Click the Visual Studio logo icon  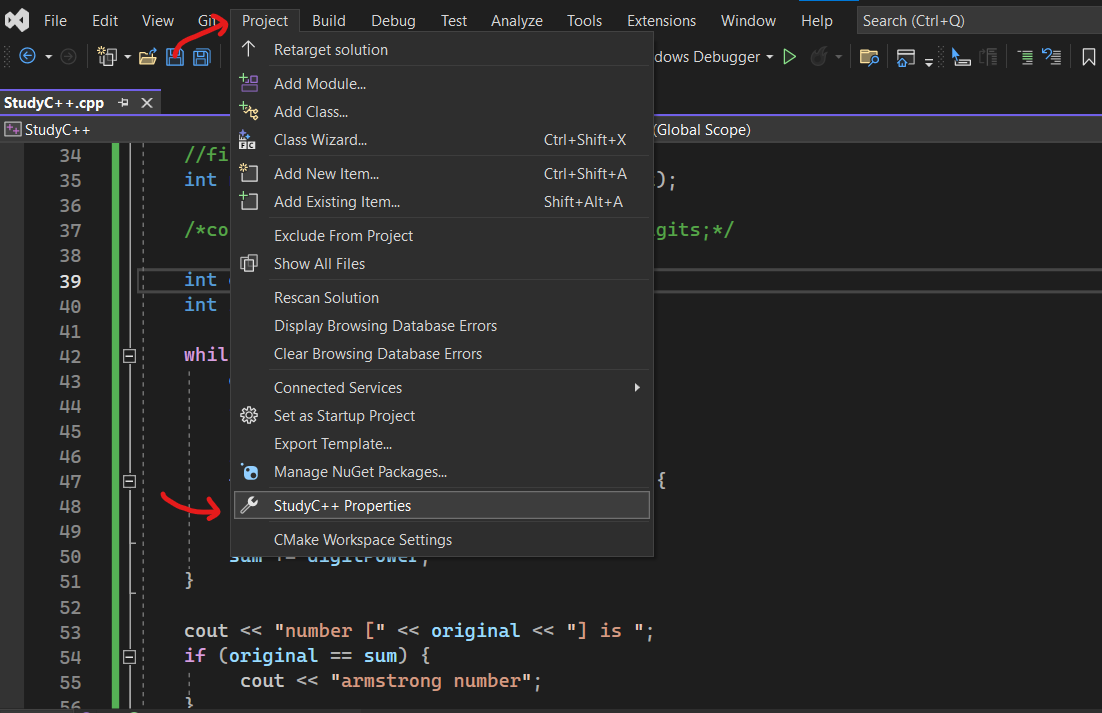17,20
